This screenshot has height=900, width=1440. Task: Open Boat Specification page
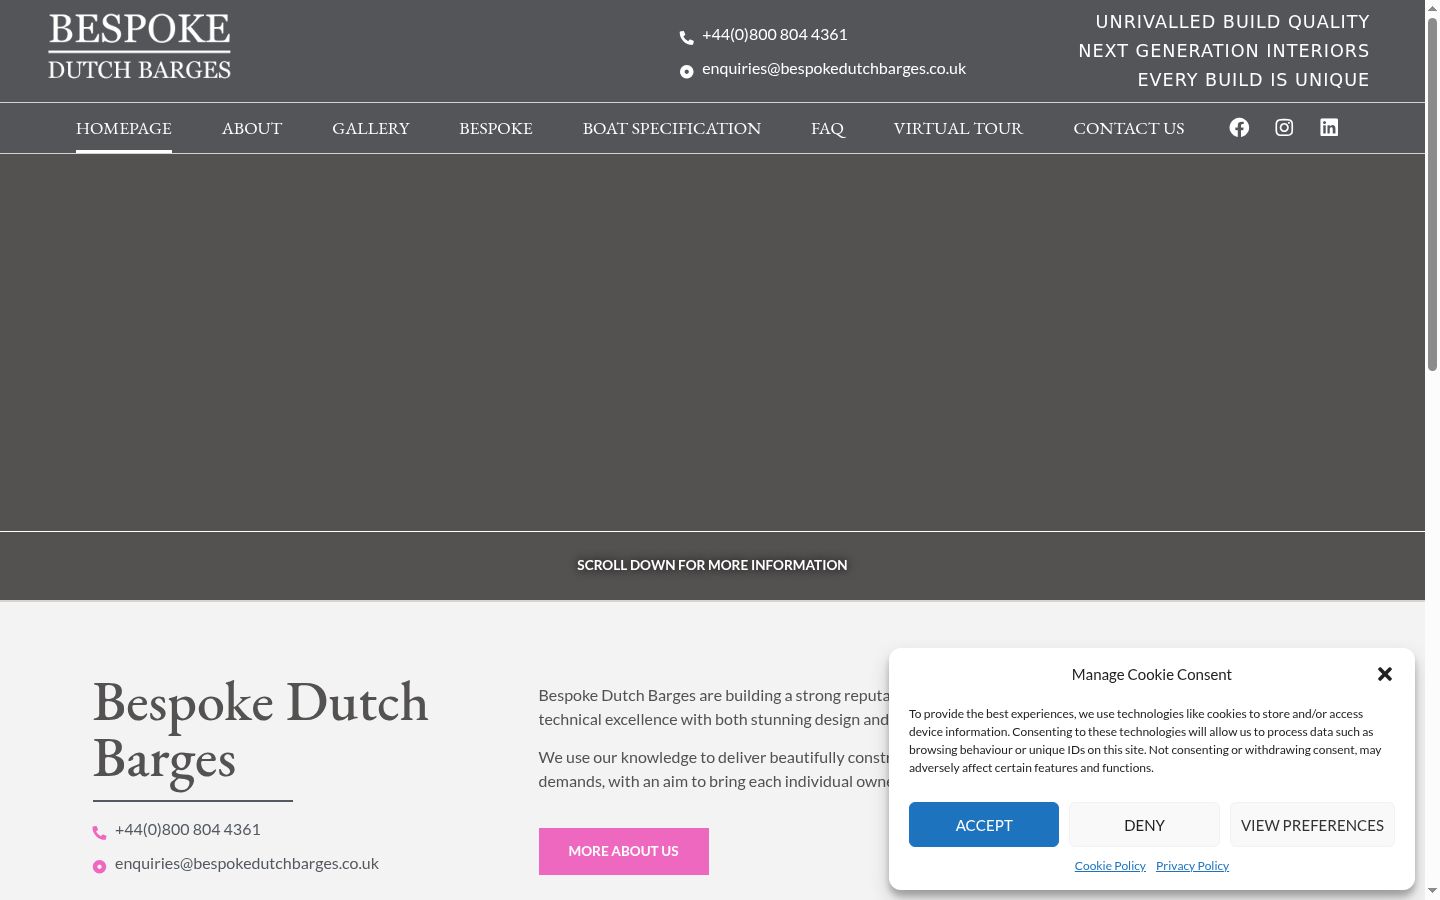click(672, 128)
